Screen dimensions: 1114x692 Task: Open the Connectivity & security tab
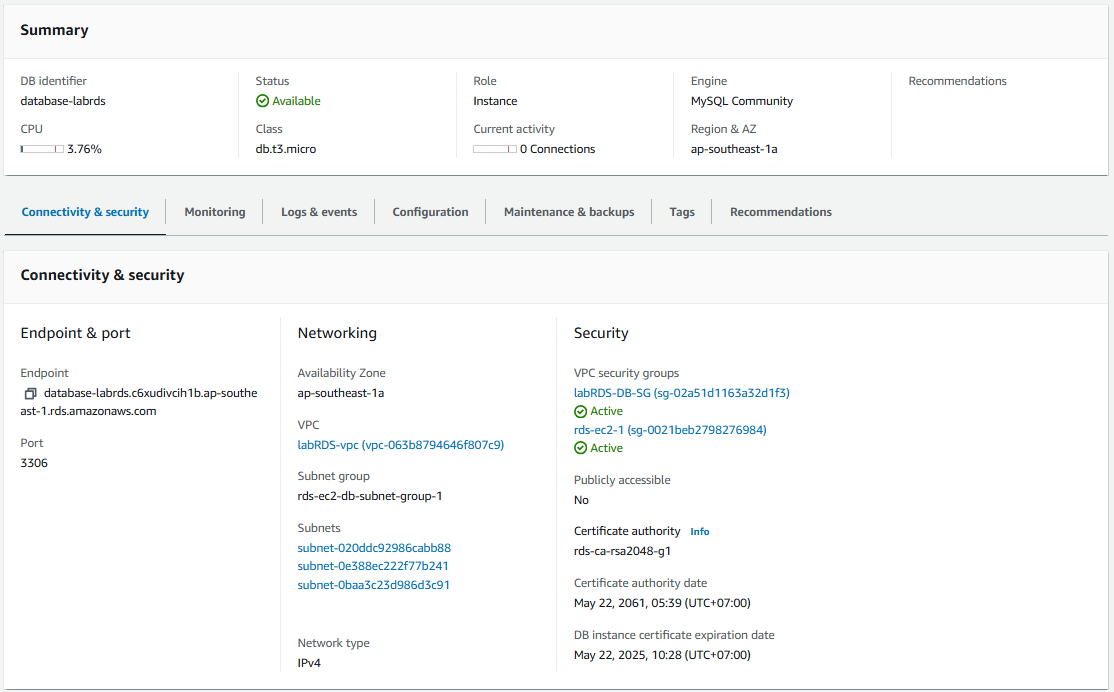click(x=85, y=212)
